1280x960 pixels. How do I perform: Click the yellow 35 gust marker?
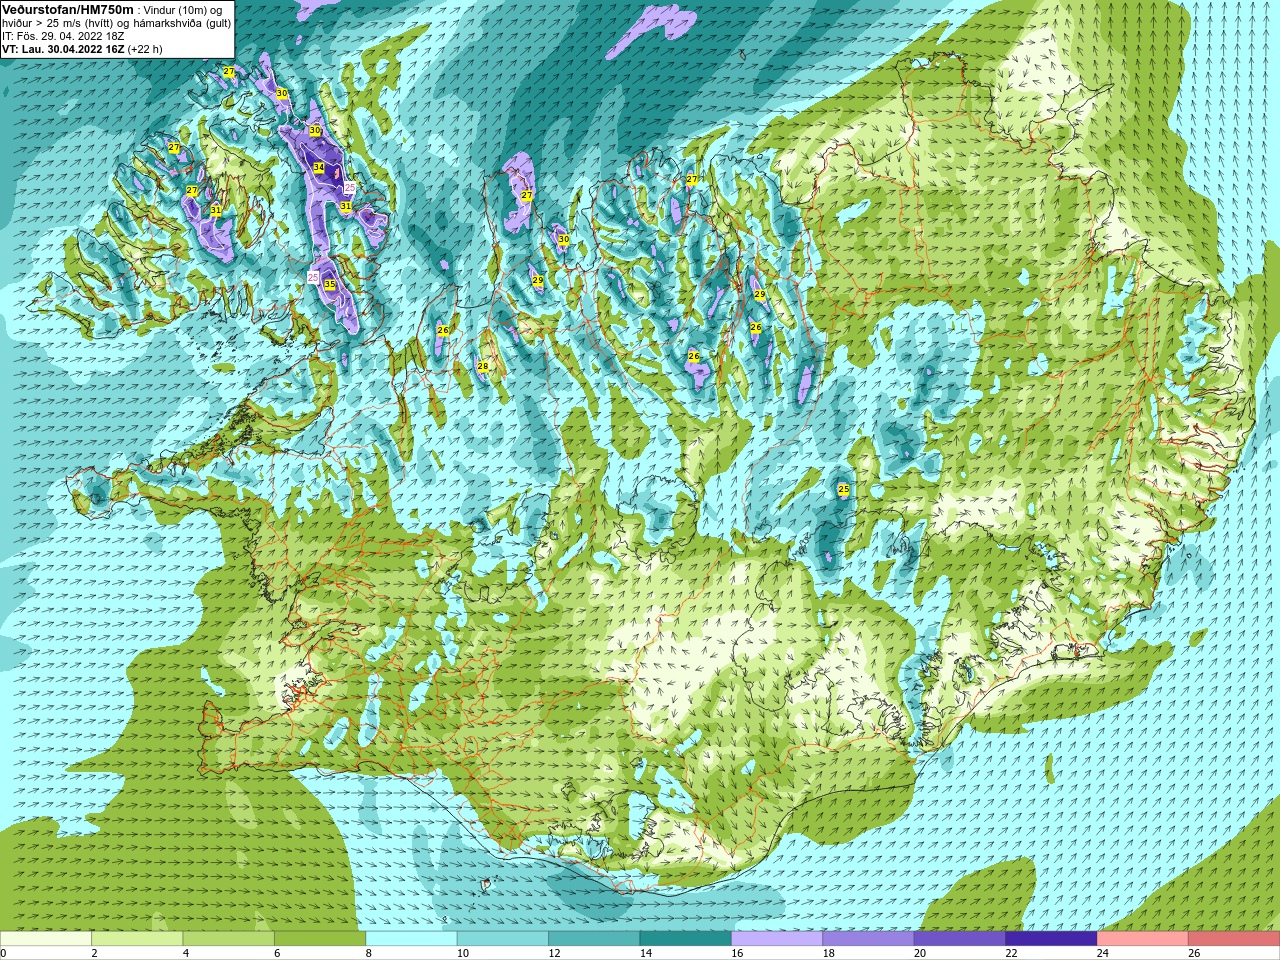[x=330, y=285]
